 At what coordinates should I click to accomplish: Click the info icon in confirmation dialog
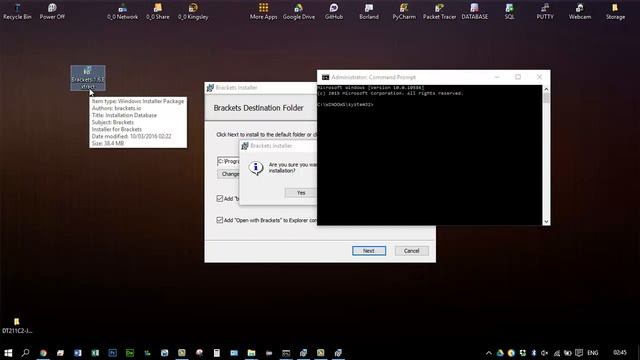(256, 167)
